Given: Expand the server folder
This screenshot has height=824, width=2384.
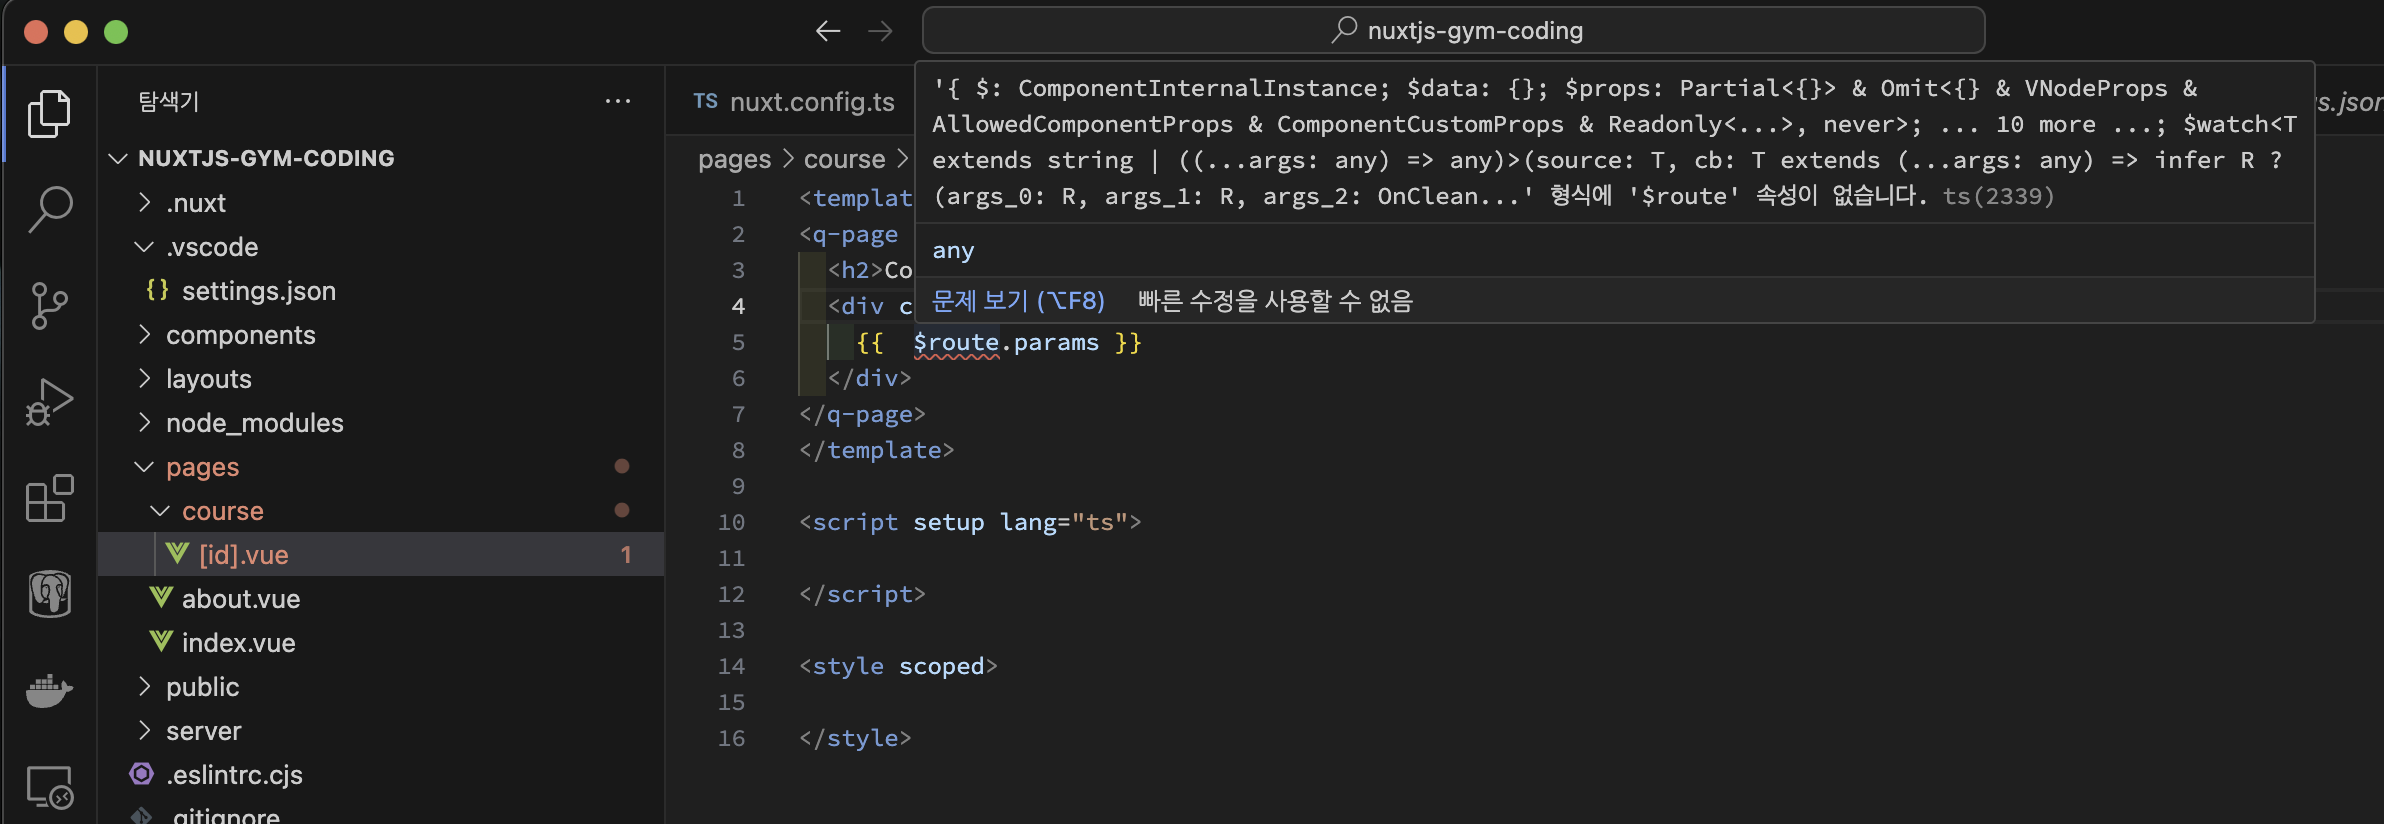Looking at the screenshot, I should pos(145,730).
